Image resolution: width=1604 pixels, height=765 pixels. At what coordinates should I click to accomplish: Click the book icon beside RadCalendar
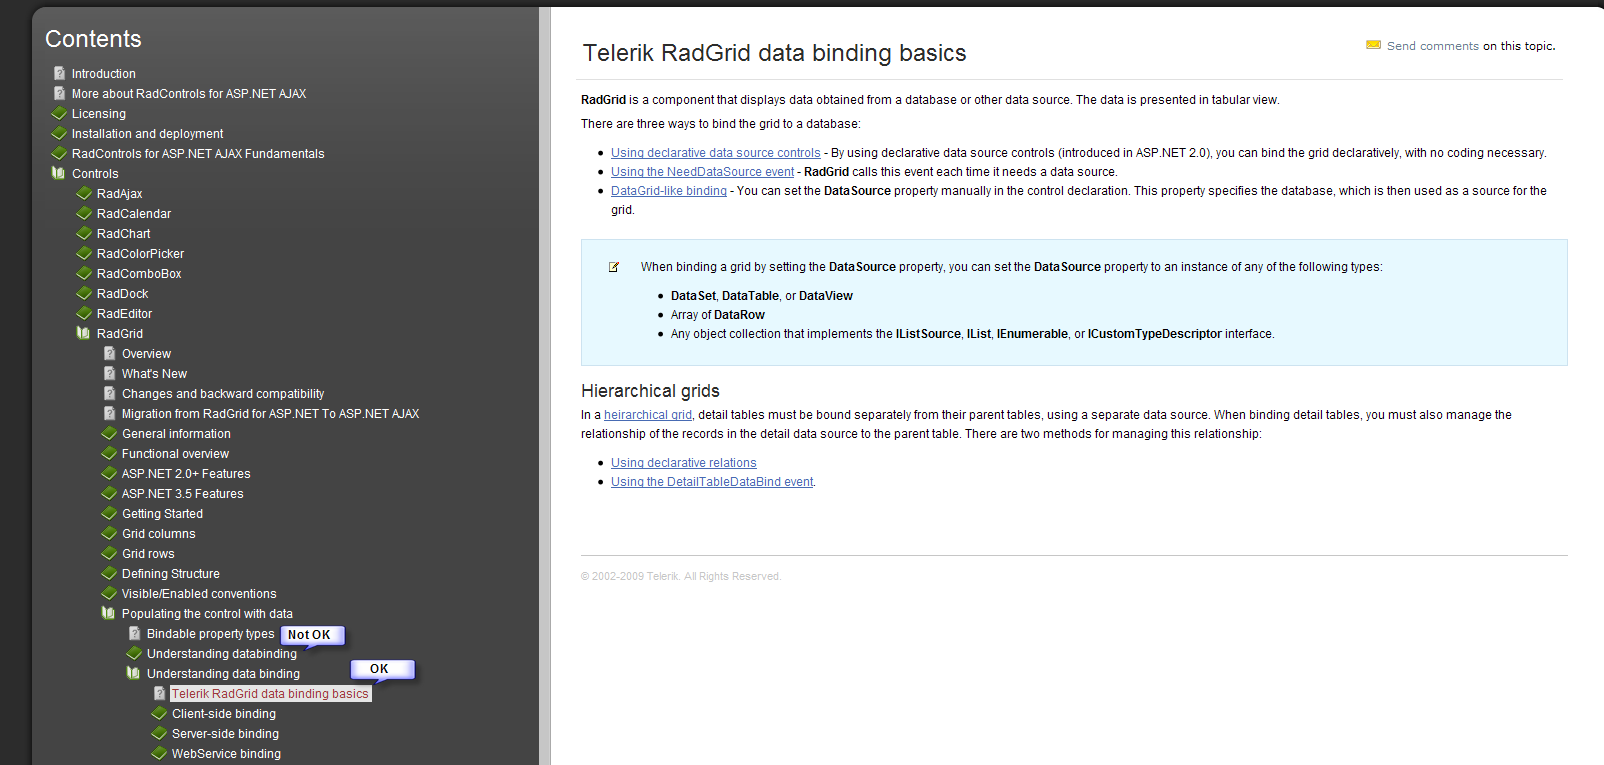[84, 213]
